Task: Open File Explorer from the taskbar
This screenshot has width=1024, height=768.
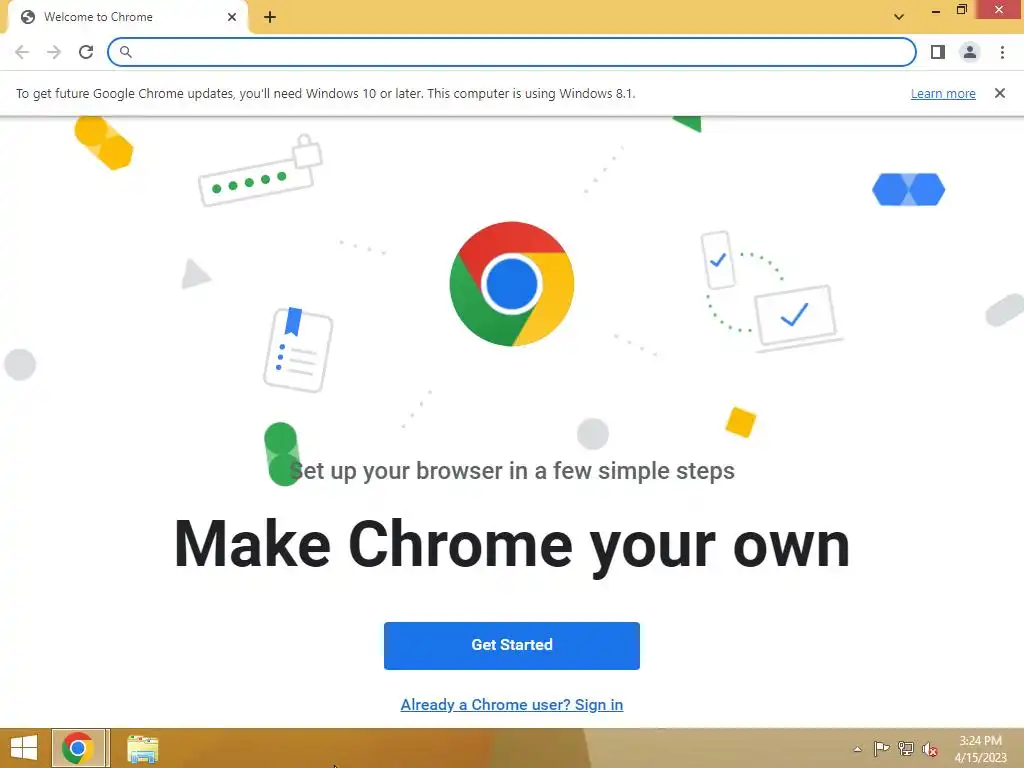Action: coord(142,749)
